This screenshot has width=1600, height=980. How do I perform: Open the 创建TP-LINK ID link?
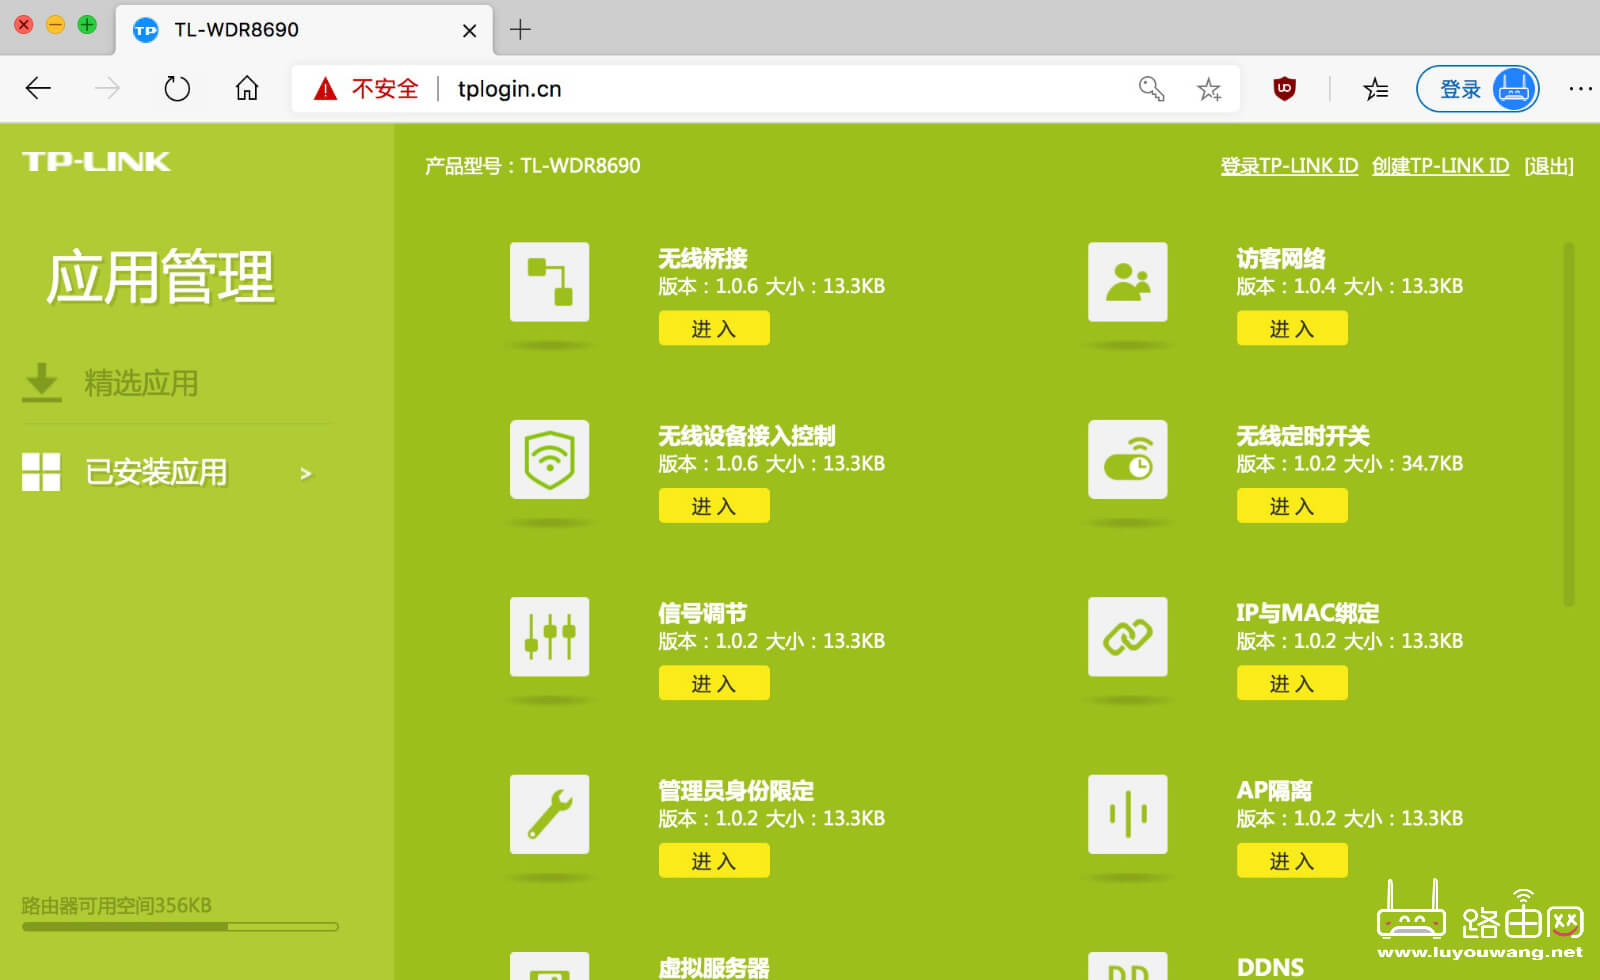1441,165
